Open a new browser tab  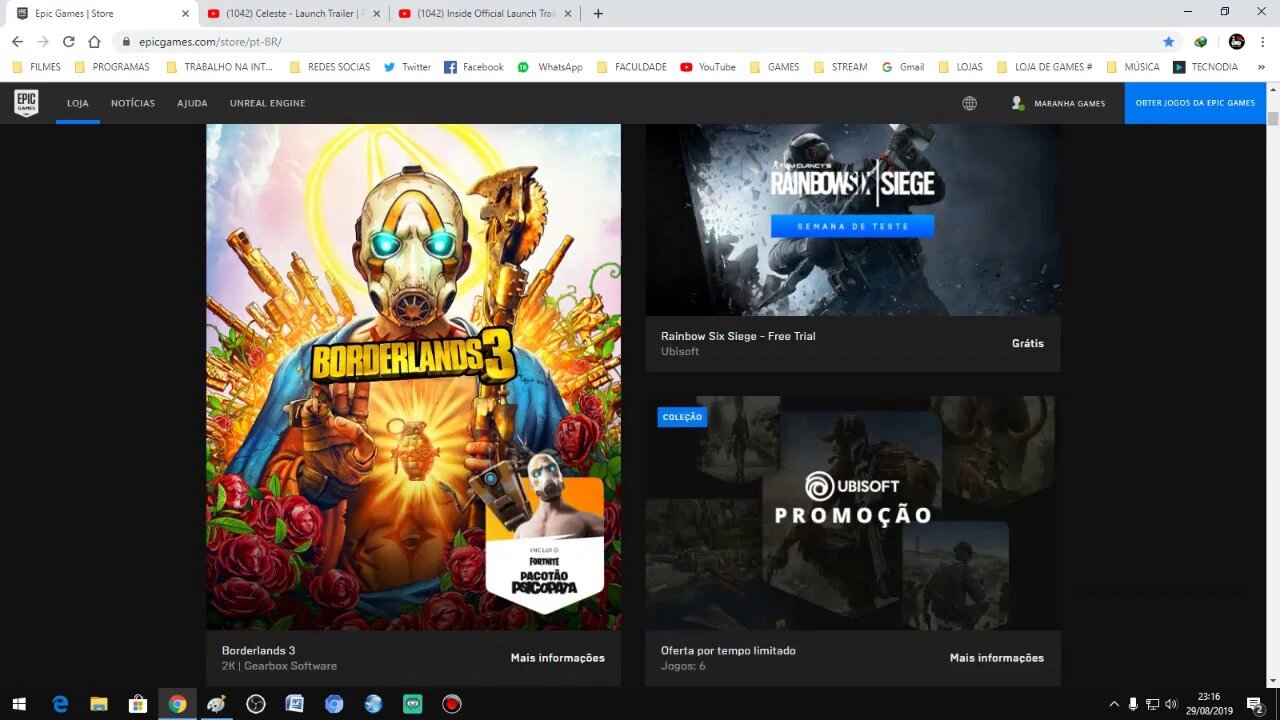coord(598,14)
